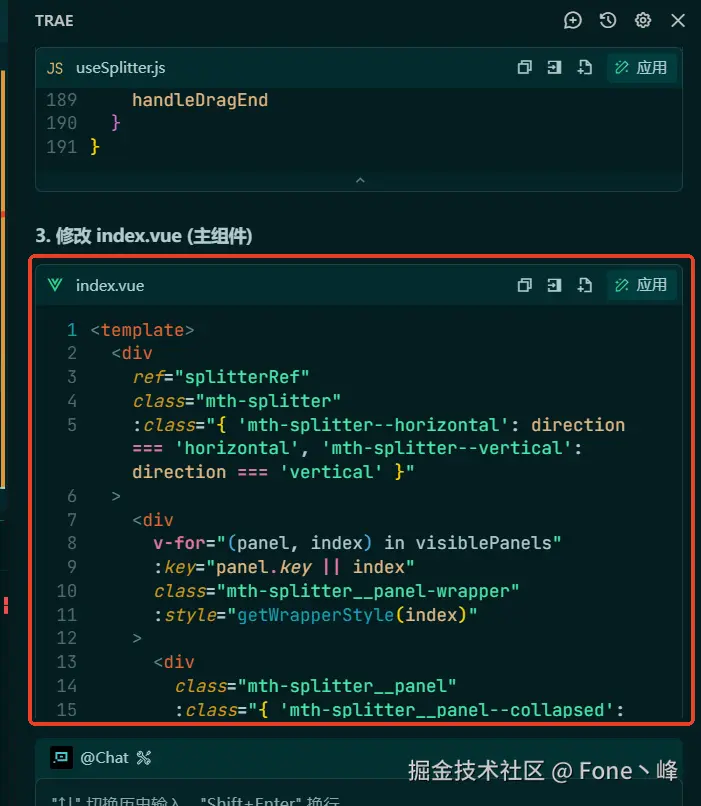Click the index.vue file name header

click(109, 285)
